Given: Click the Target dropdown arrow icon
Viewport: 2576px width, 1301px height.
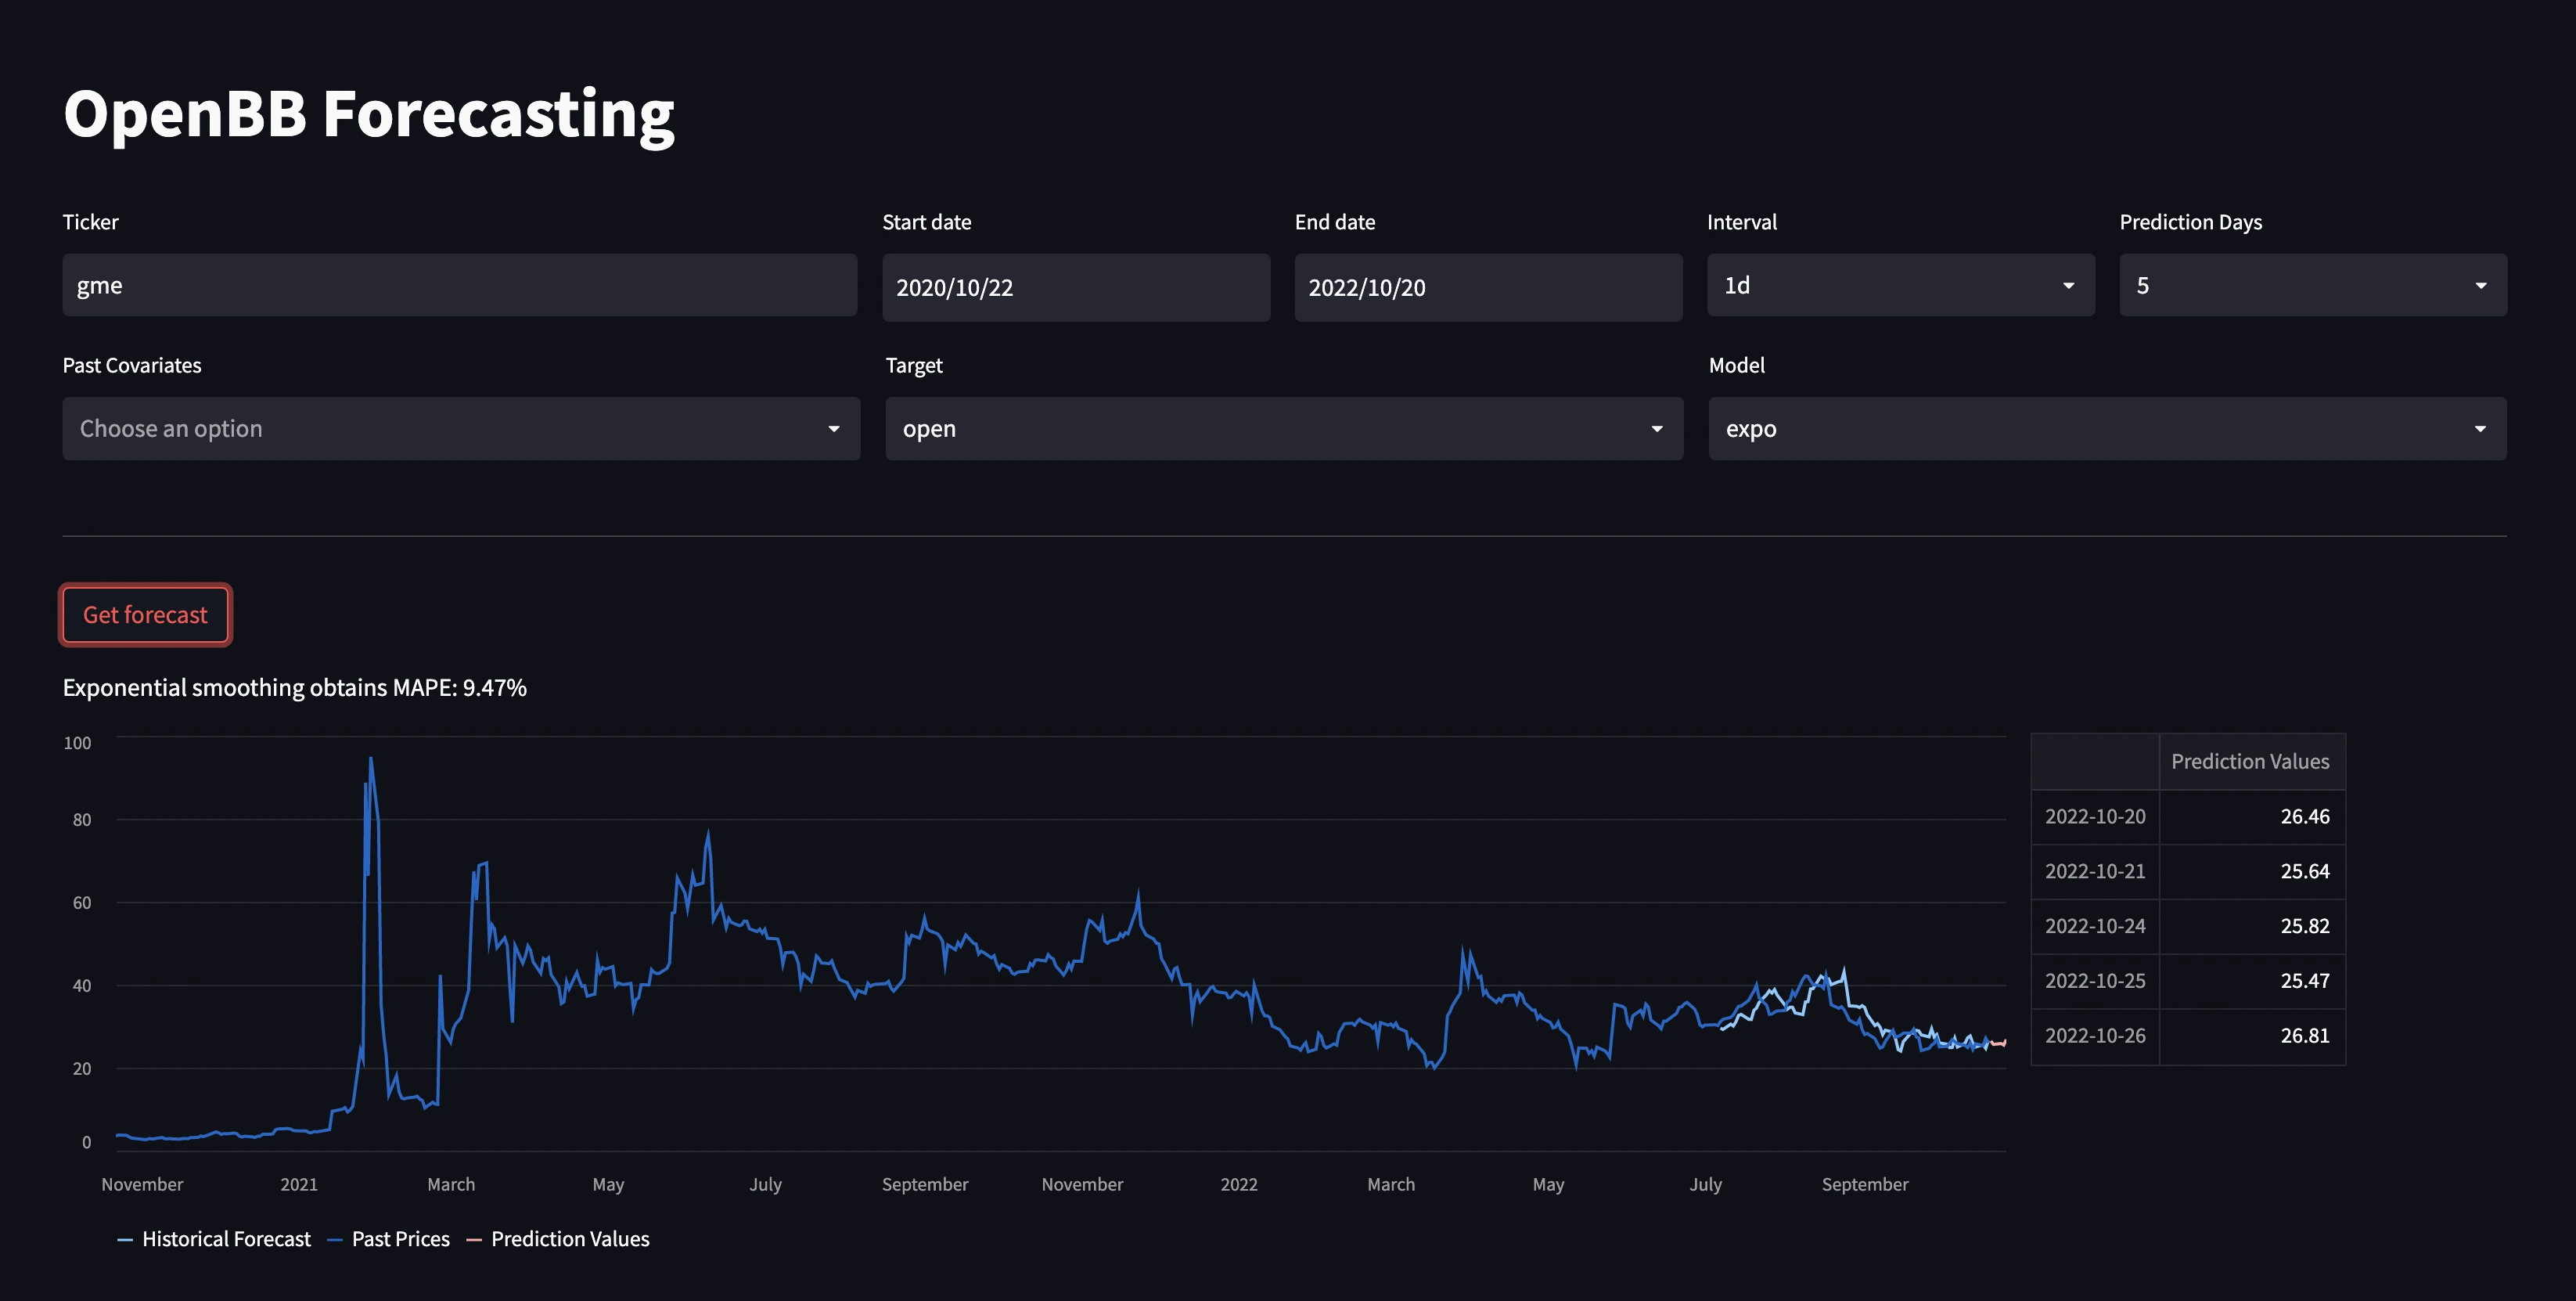Looking at the screenshot, I should click(x=1656, y=429).
